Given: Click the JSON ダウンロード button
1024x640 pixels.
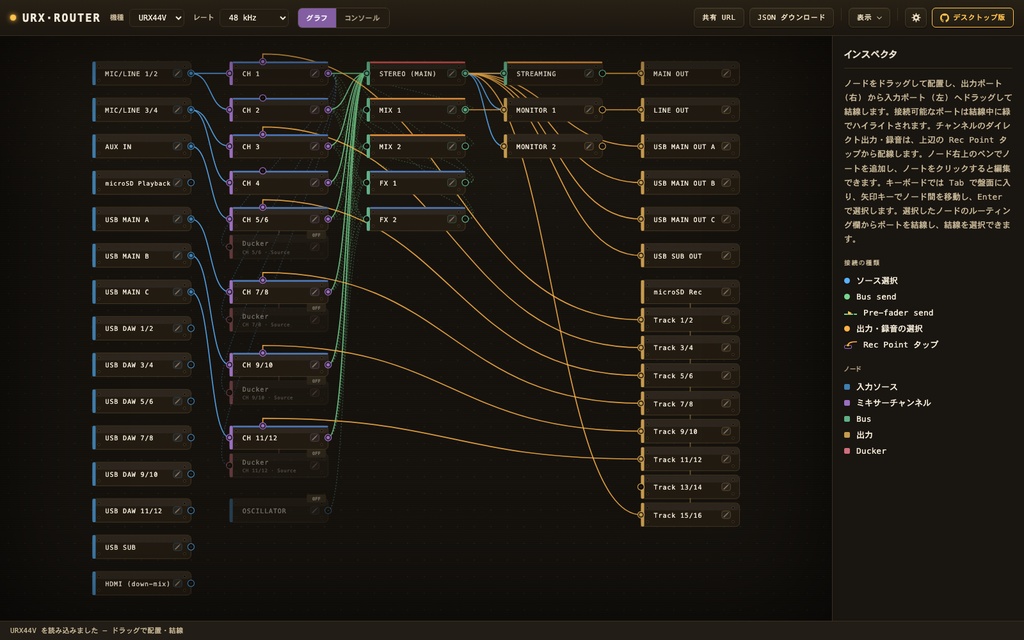Looking at the screenshot, I should 791,18.
